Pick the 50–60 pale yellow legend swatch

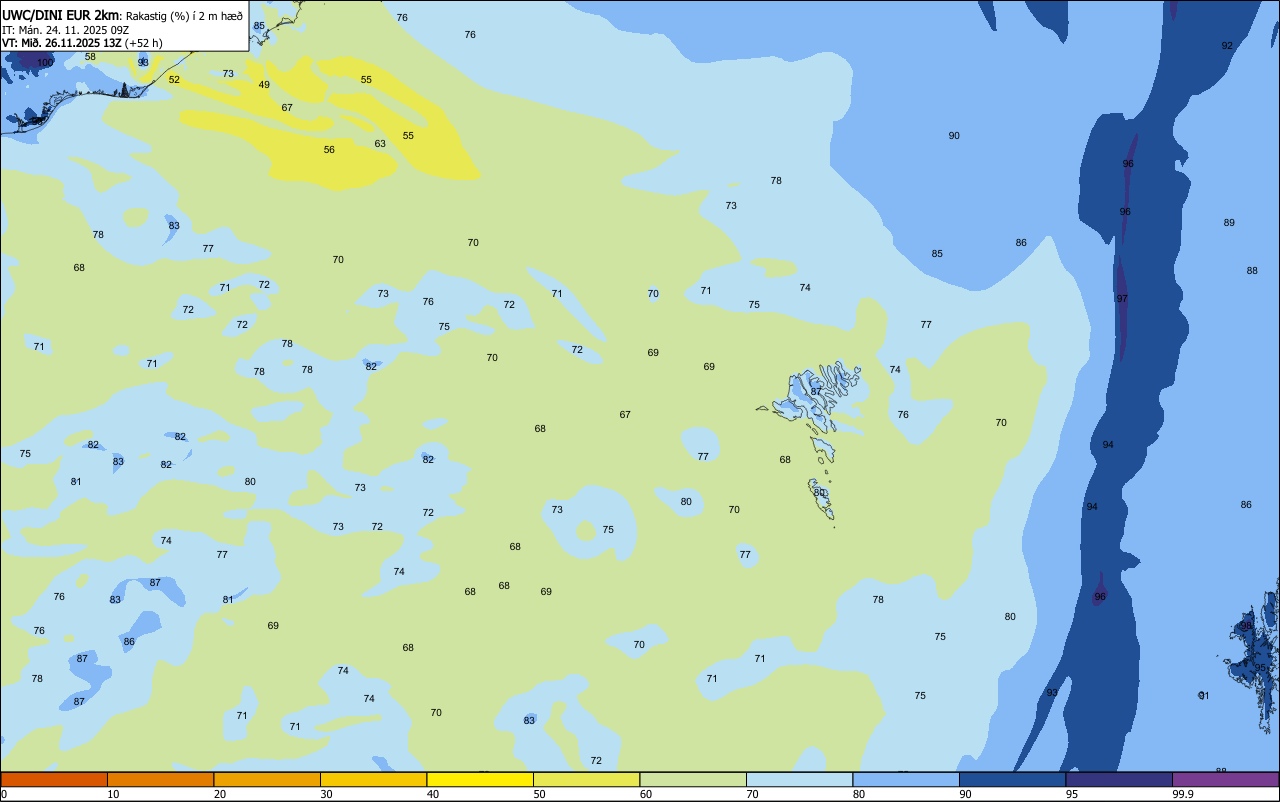point(586,779)
